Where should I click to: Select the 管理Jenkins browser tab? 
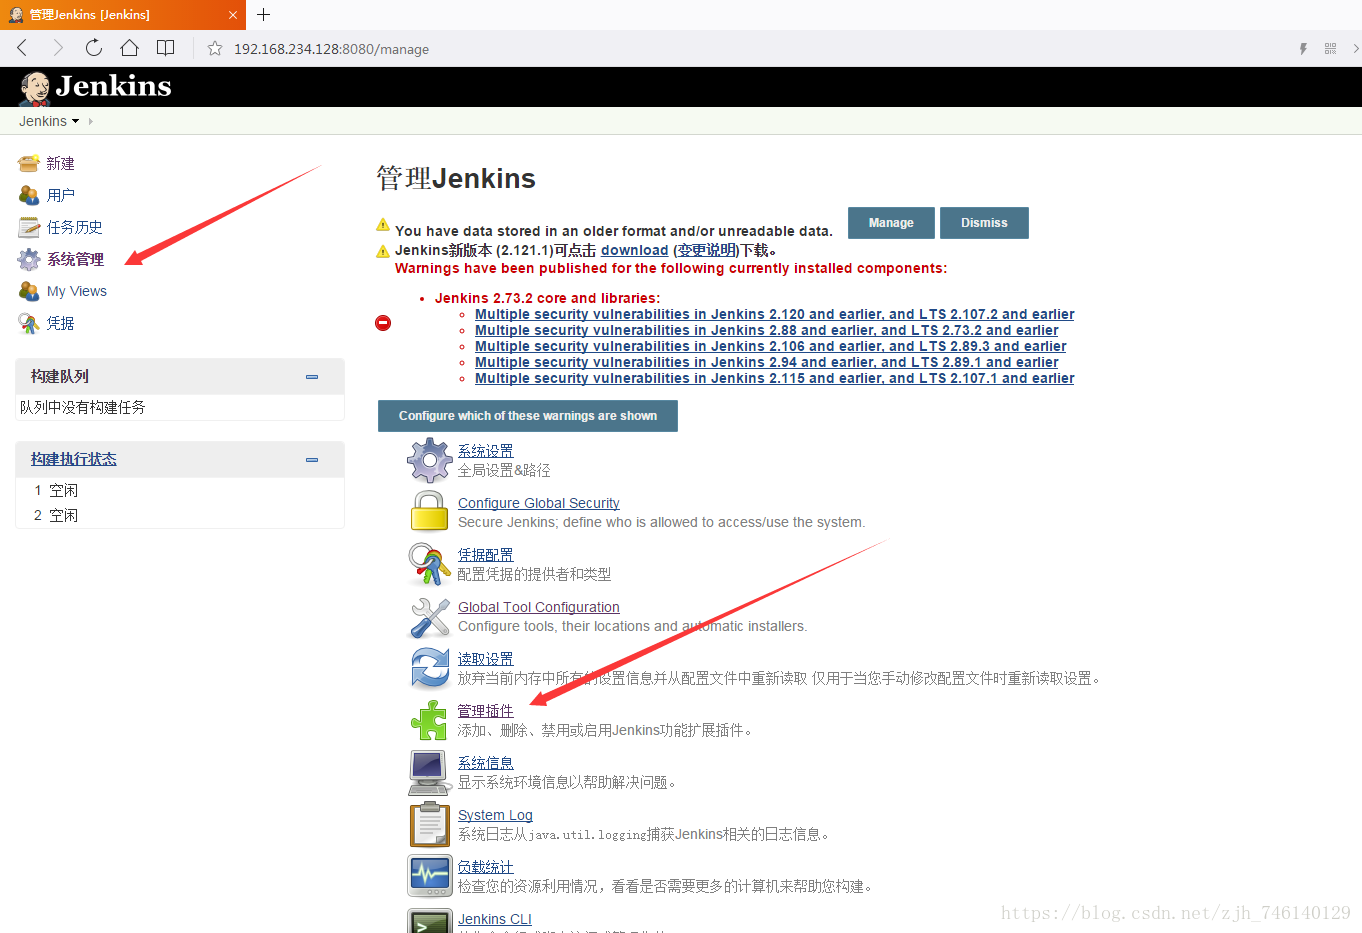[122, 15]
